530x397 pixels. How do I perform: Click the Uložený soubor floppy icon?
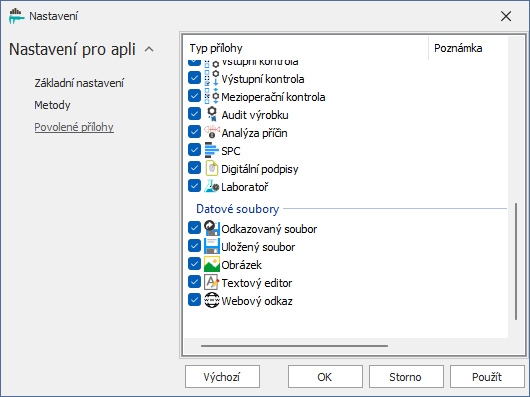tap(212, 246)
